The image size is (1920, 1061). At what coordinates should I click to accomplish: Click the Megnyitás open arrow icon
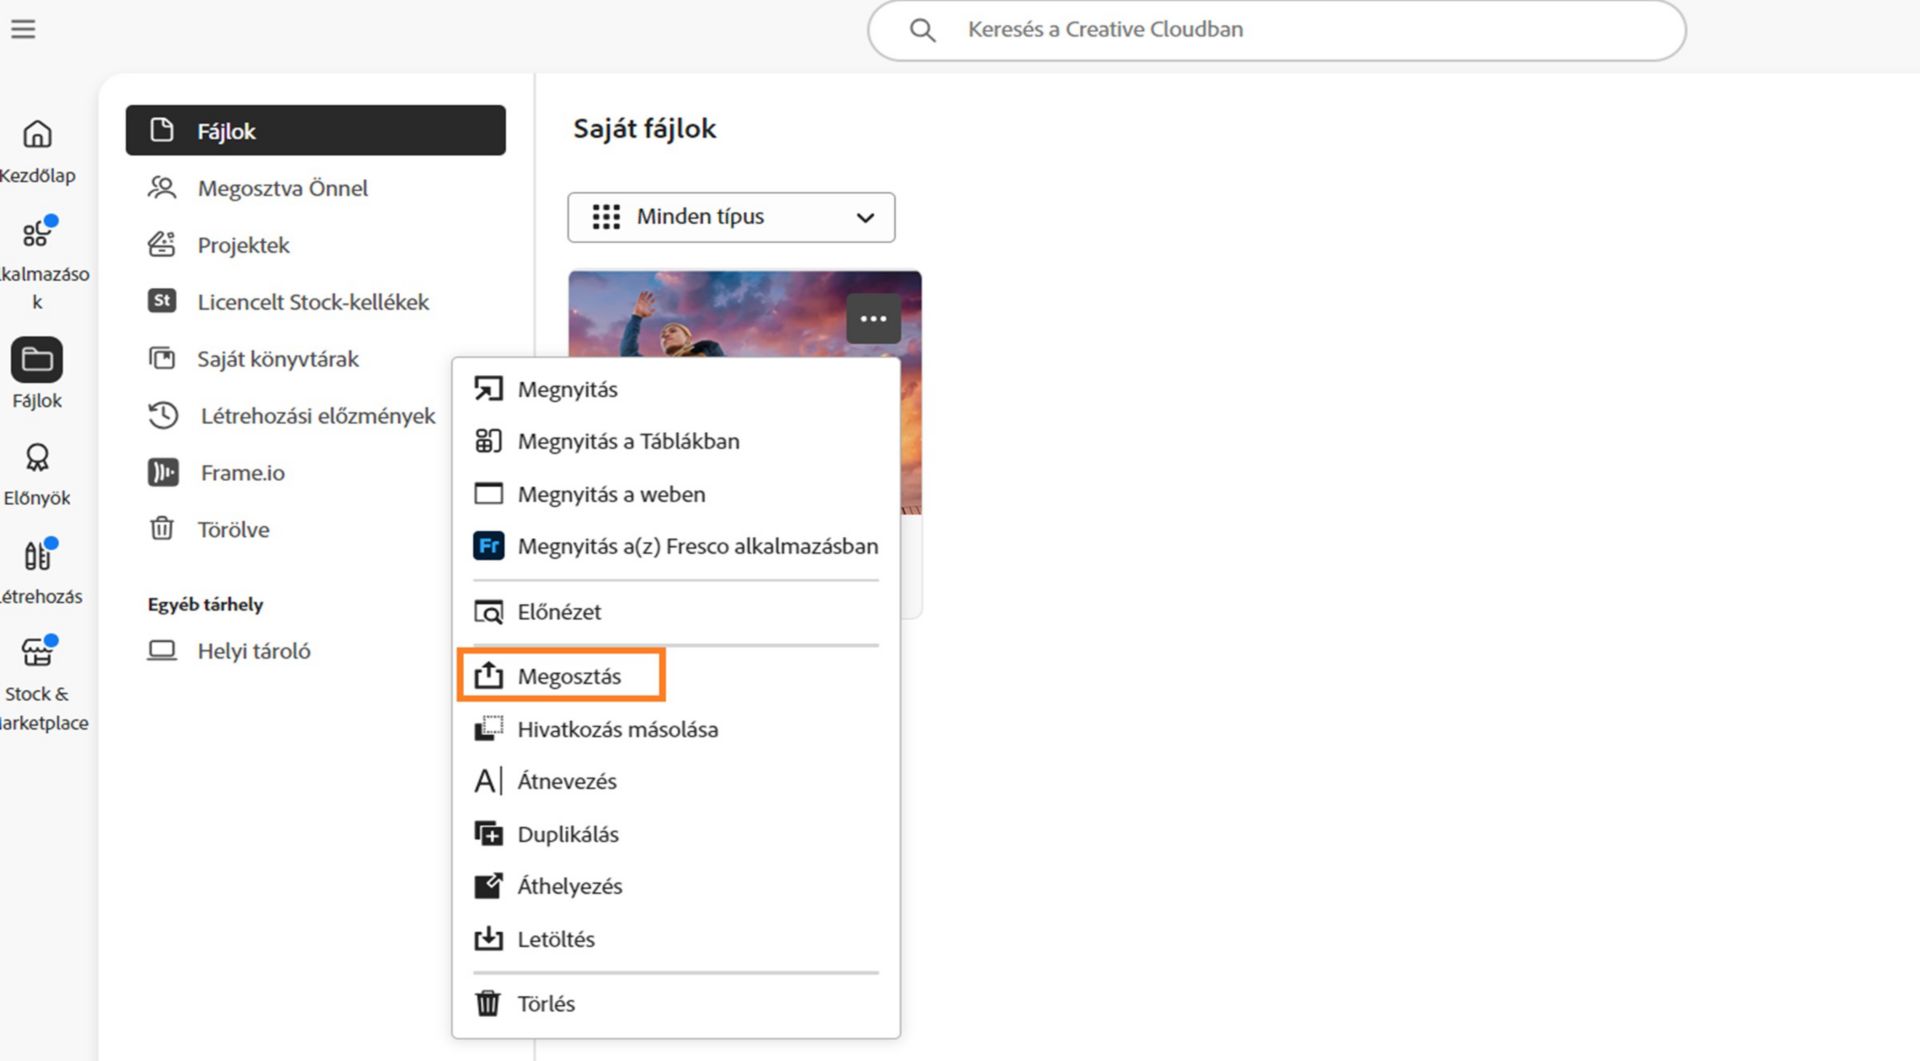(488, 388)
